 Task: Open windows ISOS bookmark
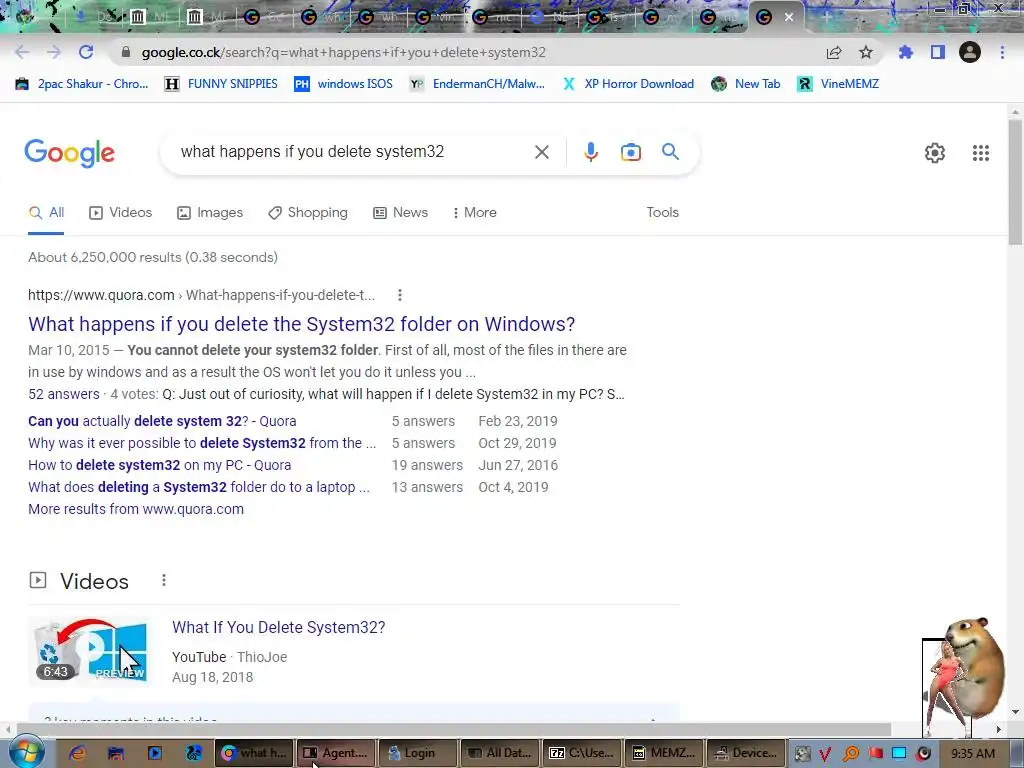pos(344,84)
